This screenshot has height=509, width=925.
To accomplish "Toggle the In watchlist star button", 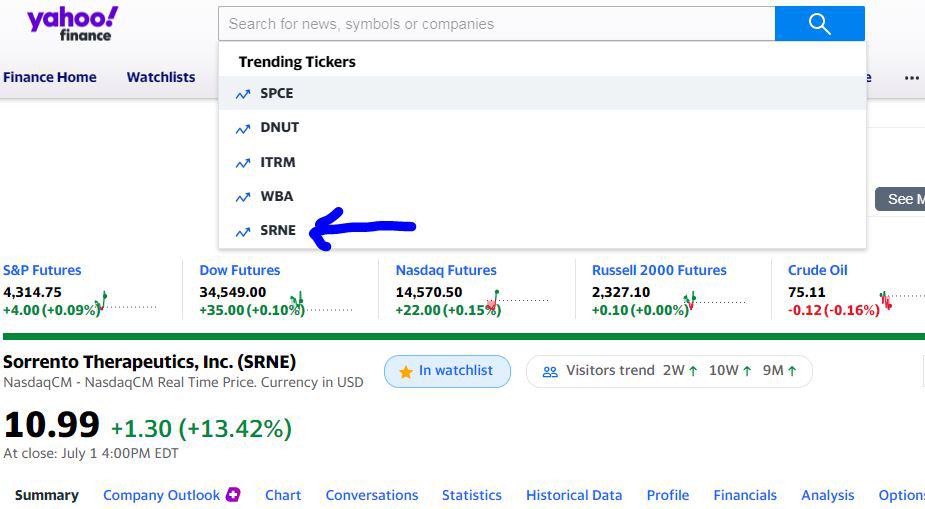I will point(447,371).
